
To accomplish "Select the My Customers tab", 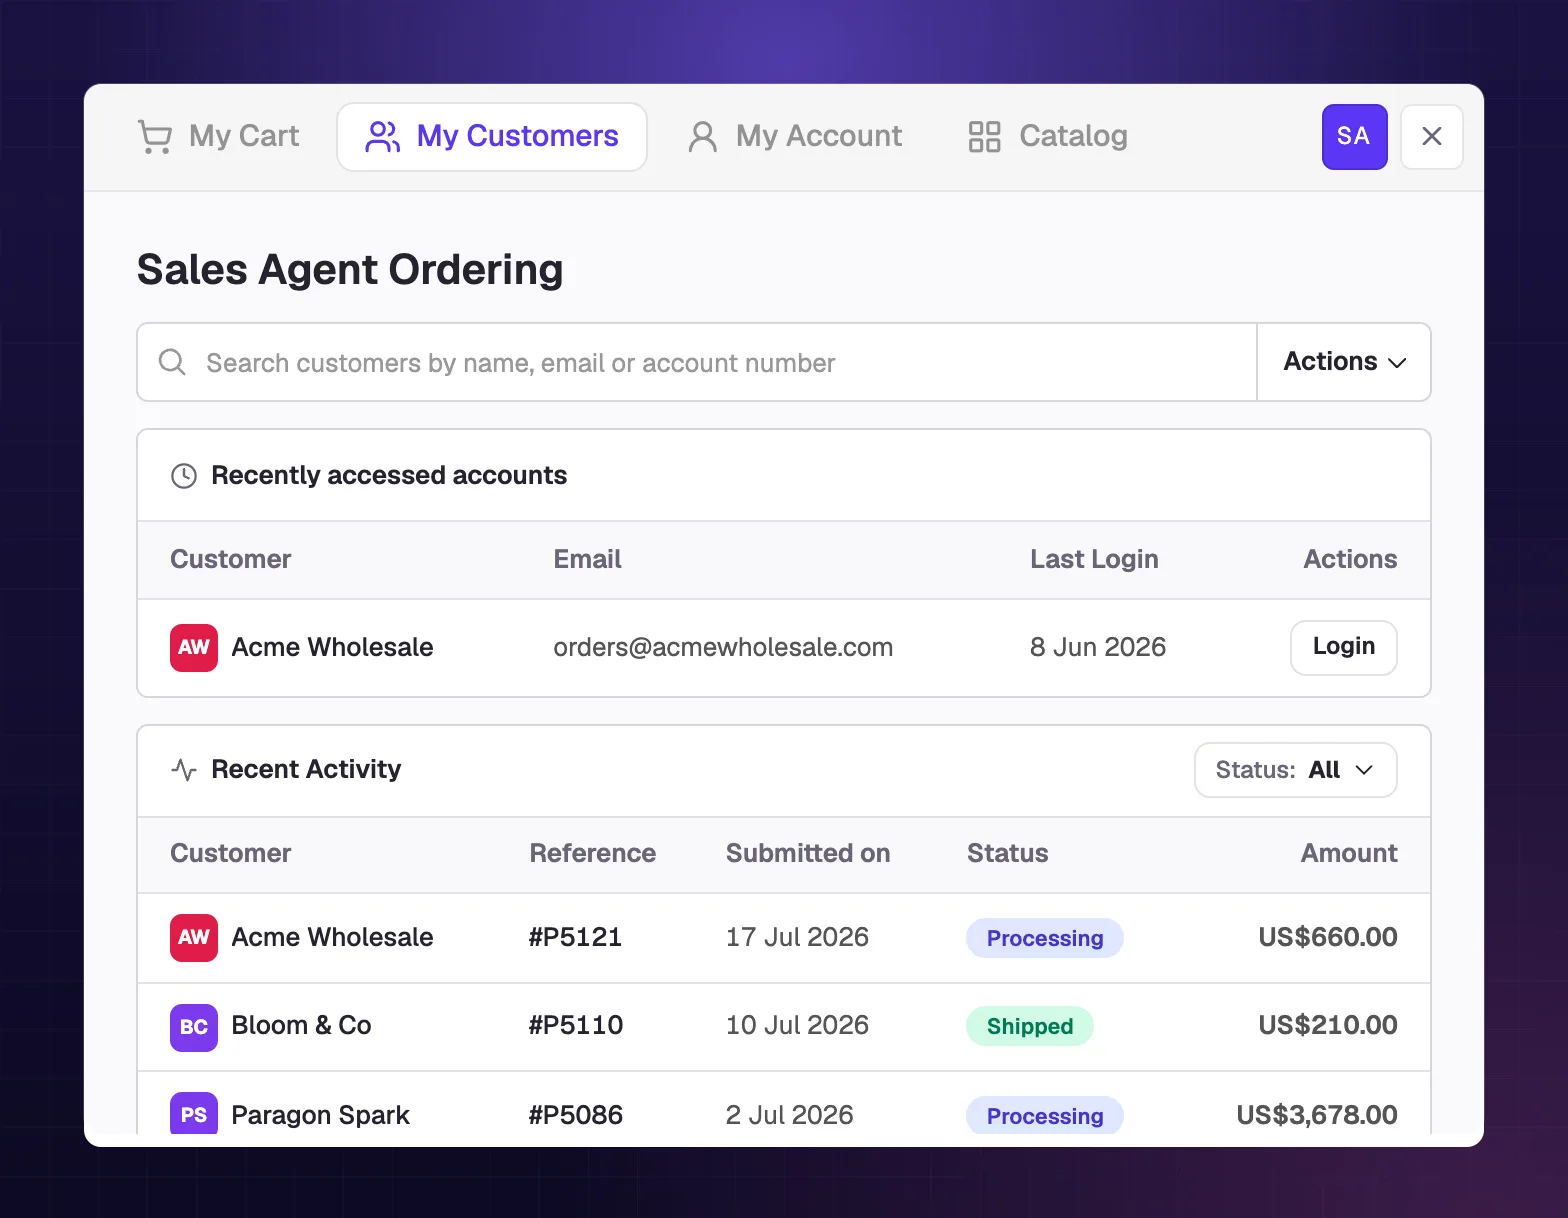I will 492,136.
